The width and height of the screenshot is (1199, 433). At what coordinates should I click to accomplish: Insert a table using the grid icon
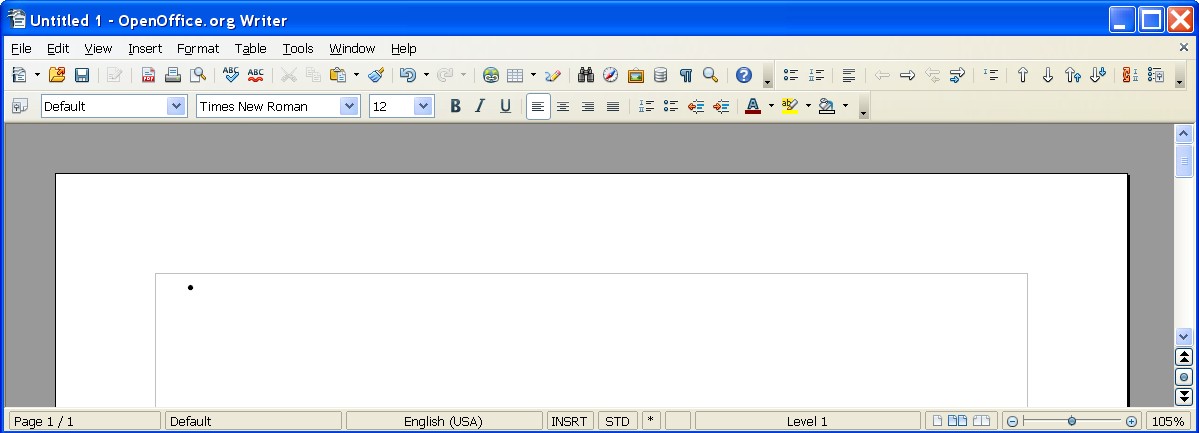coord(515,75)
